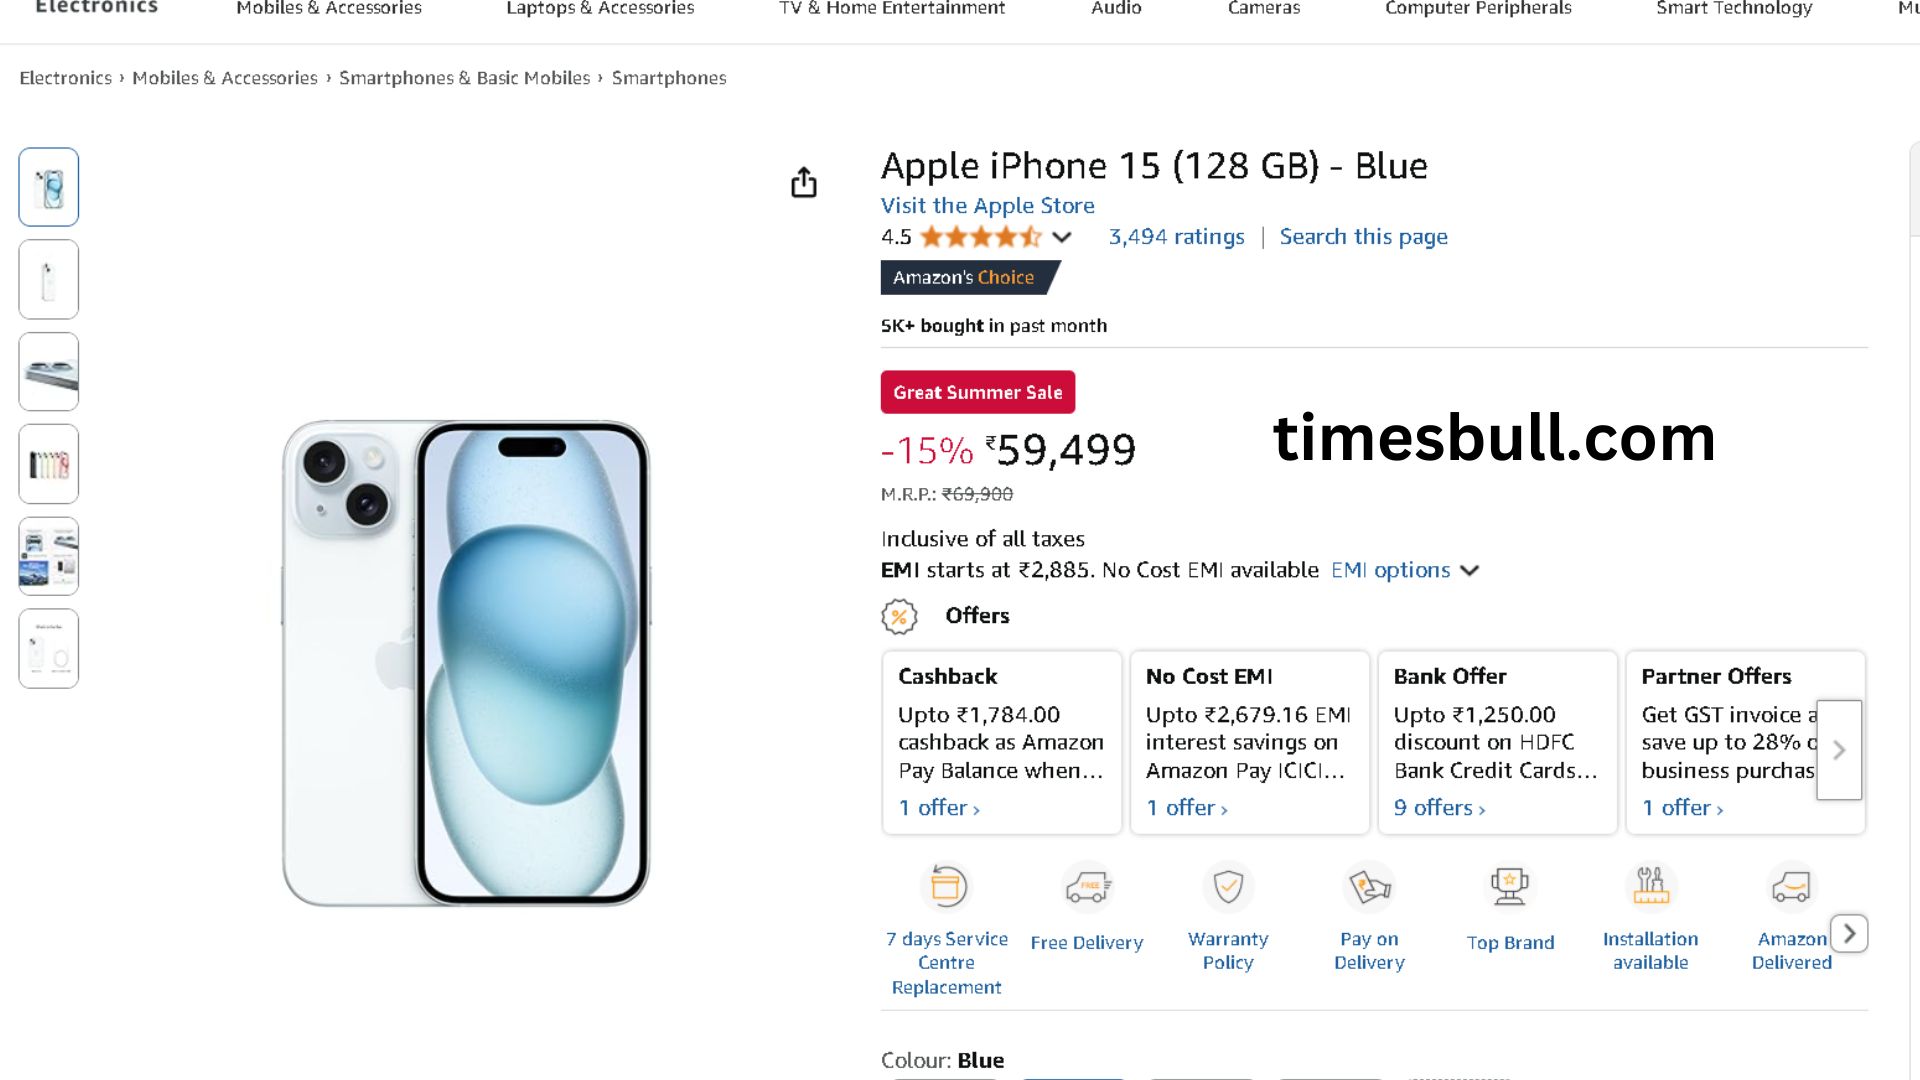Select the color variants thumbnail image

49,464
